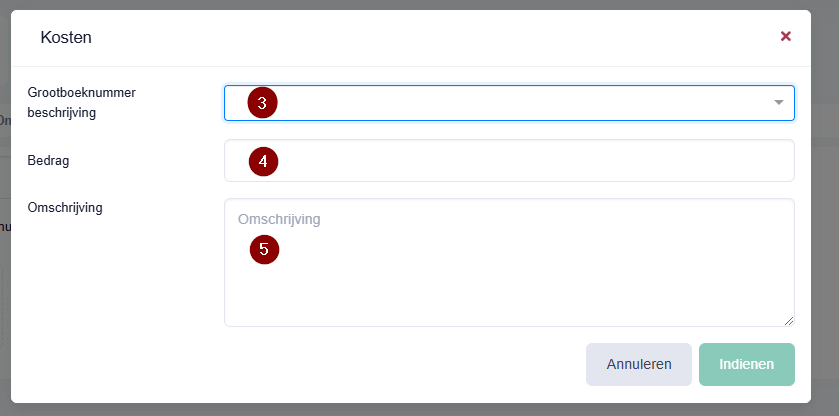The image size is (839, 416).
Task: Click the empty header area beside Kosten
Action: (428, 37)
